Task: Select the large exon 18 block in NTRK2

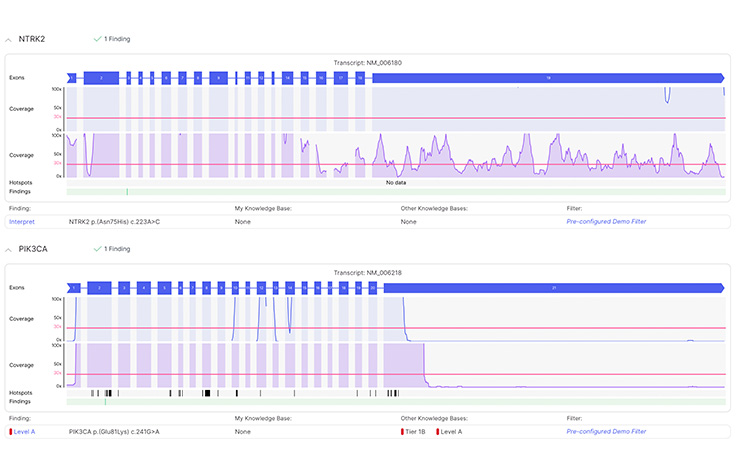Action: (x=548, y=77)
